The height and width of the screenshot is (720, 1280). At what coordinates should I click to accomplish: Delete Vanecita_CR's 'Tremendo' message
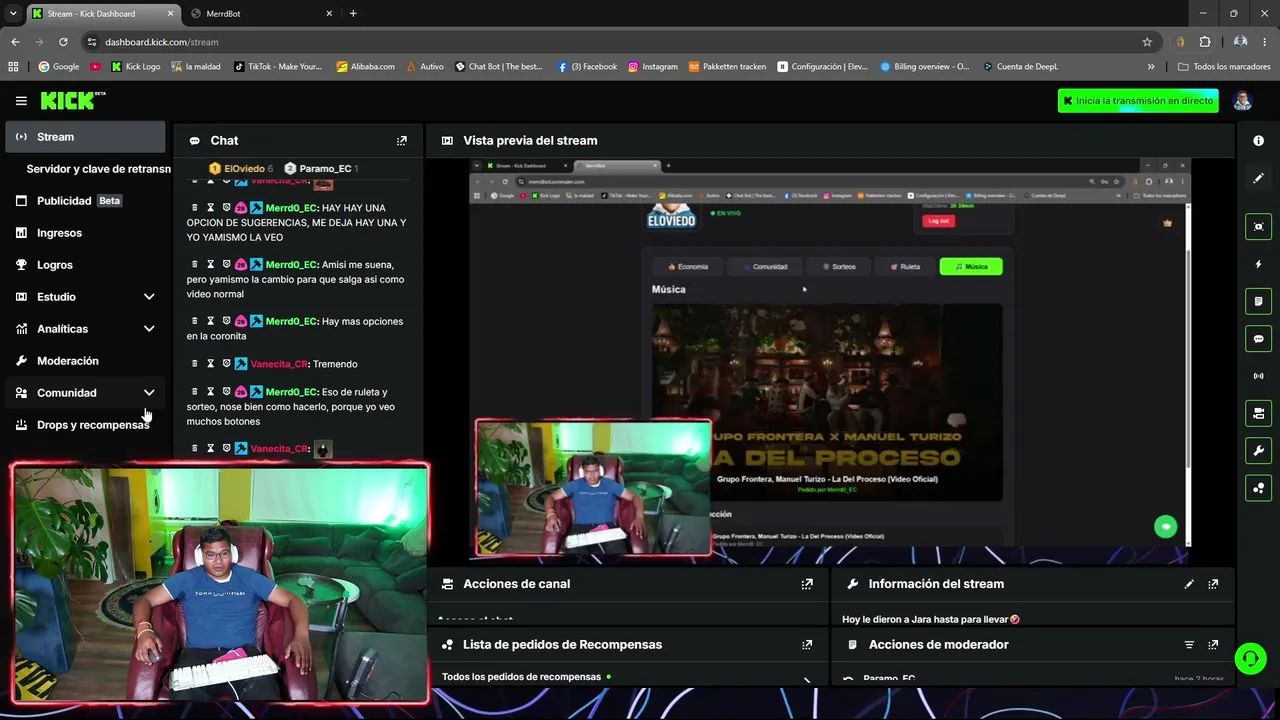tap(194, 364)
